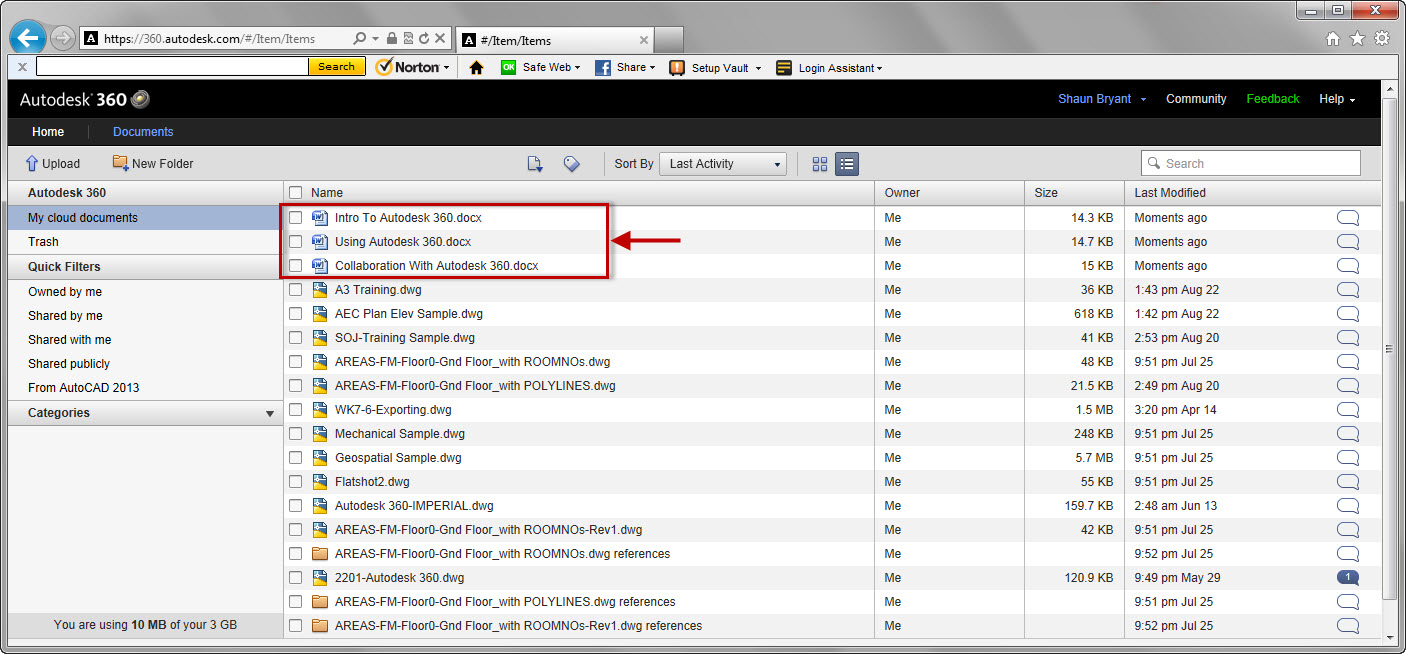Open the comment bubble for Intro To Autodesk 360.docx
This screenshot has height=654, width=1406.
click(x=1347, y=217)
